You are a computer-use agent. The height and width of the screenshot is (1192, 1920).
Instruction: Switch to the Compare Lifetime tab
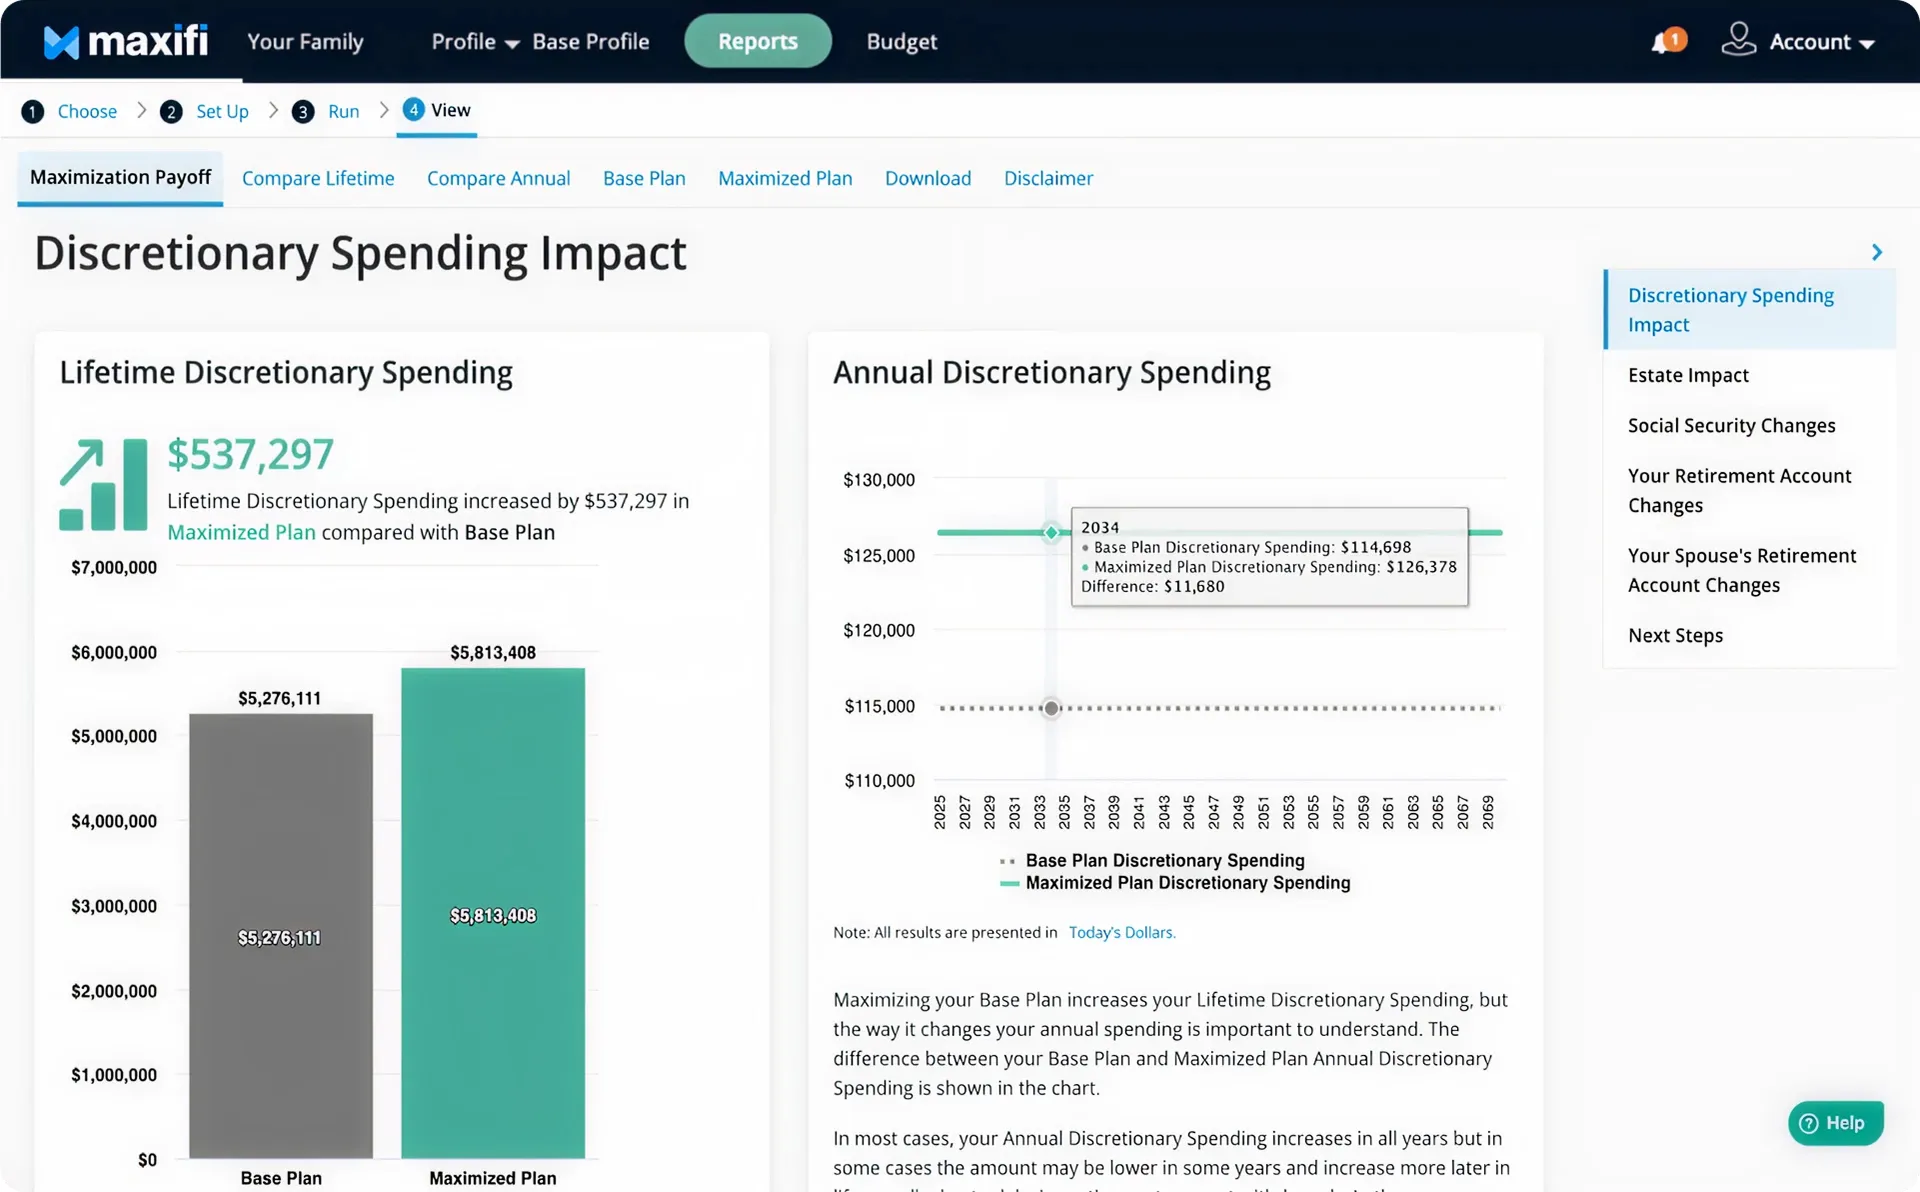pyautogui.click(x=317, y=178)
